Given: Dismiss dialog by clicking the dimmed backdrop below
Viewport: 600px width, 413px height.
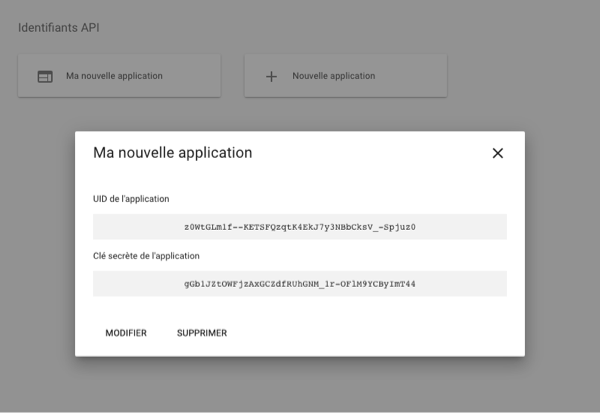Looking at the screenshot, I should tap(300, 385).
